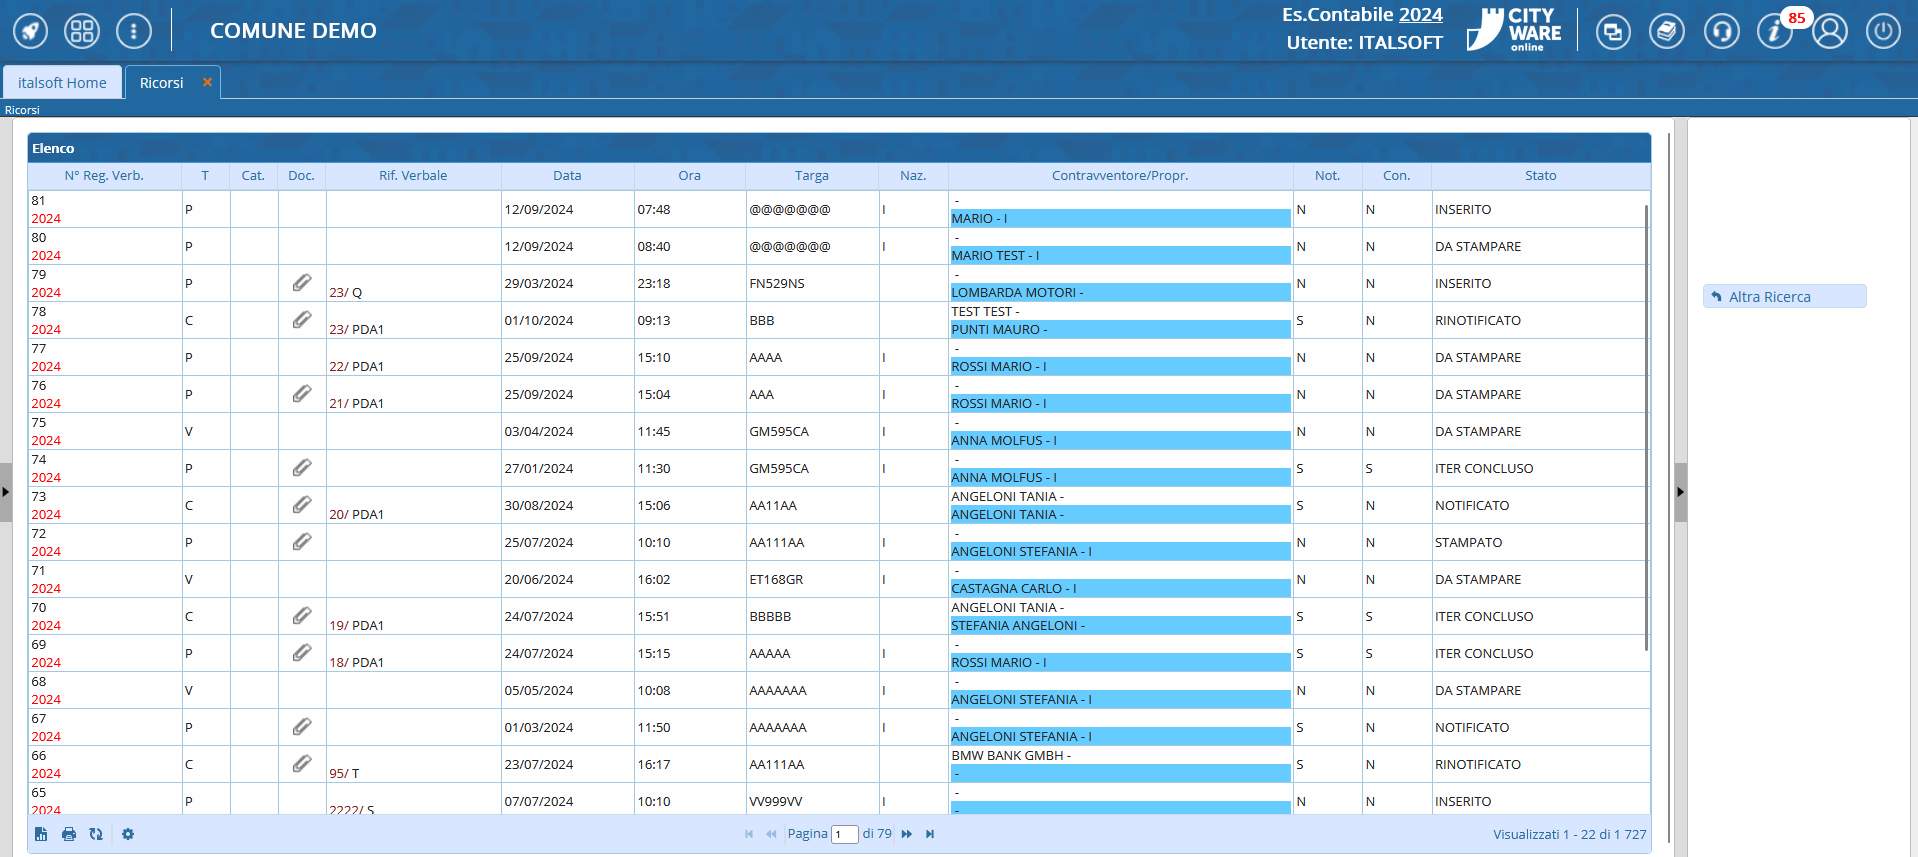Image resolution: width=1918 pixels, height=857 pixels.
Task: Click the Pagina number input field
Action: (x=845, y=834)
